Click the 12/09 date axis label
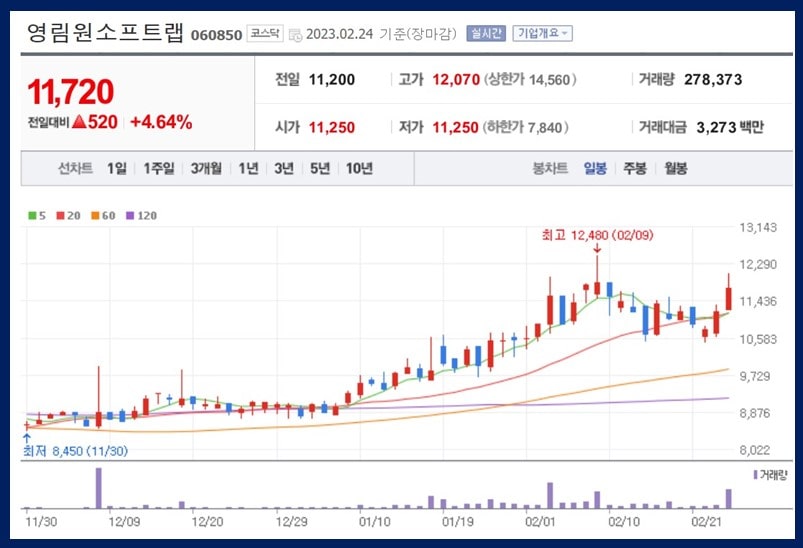The width and height of the screenshot is (803, 548). coord(124,522)
